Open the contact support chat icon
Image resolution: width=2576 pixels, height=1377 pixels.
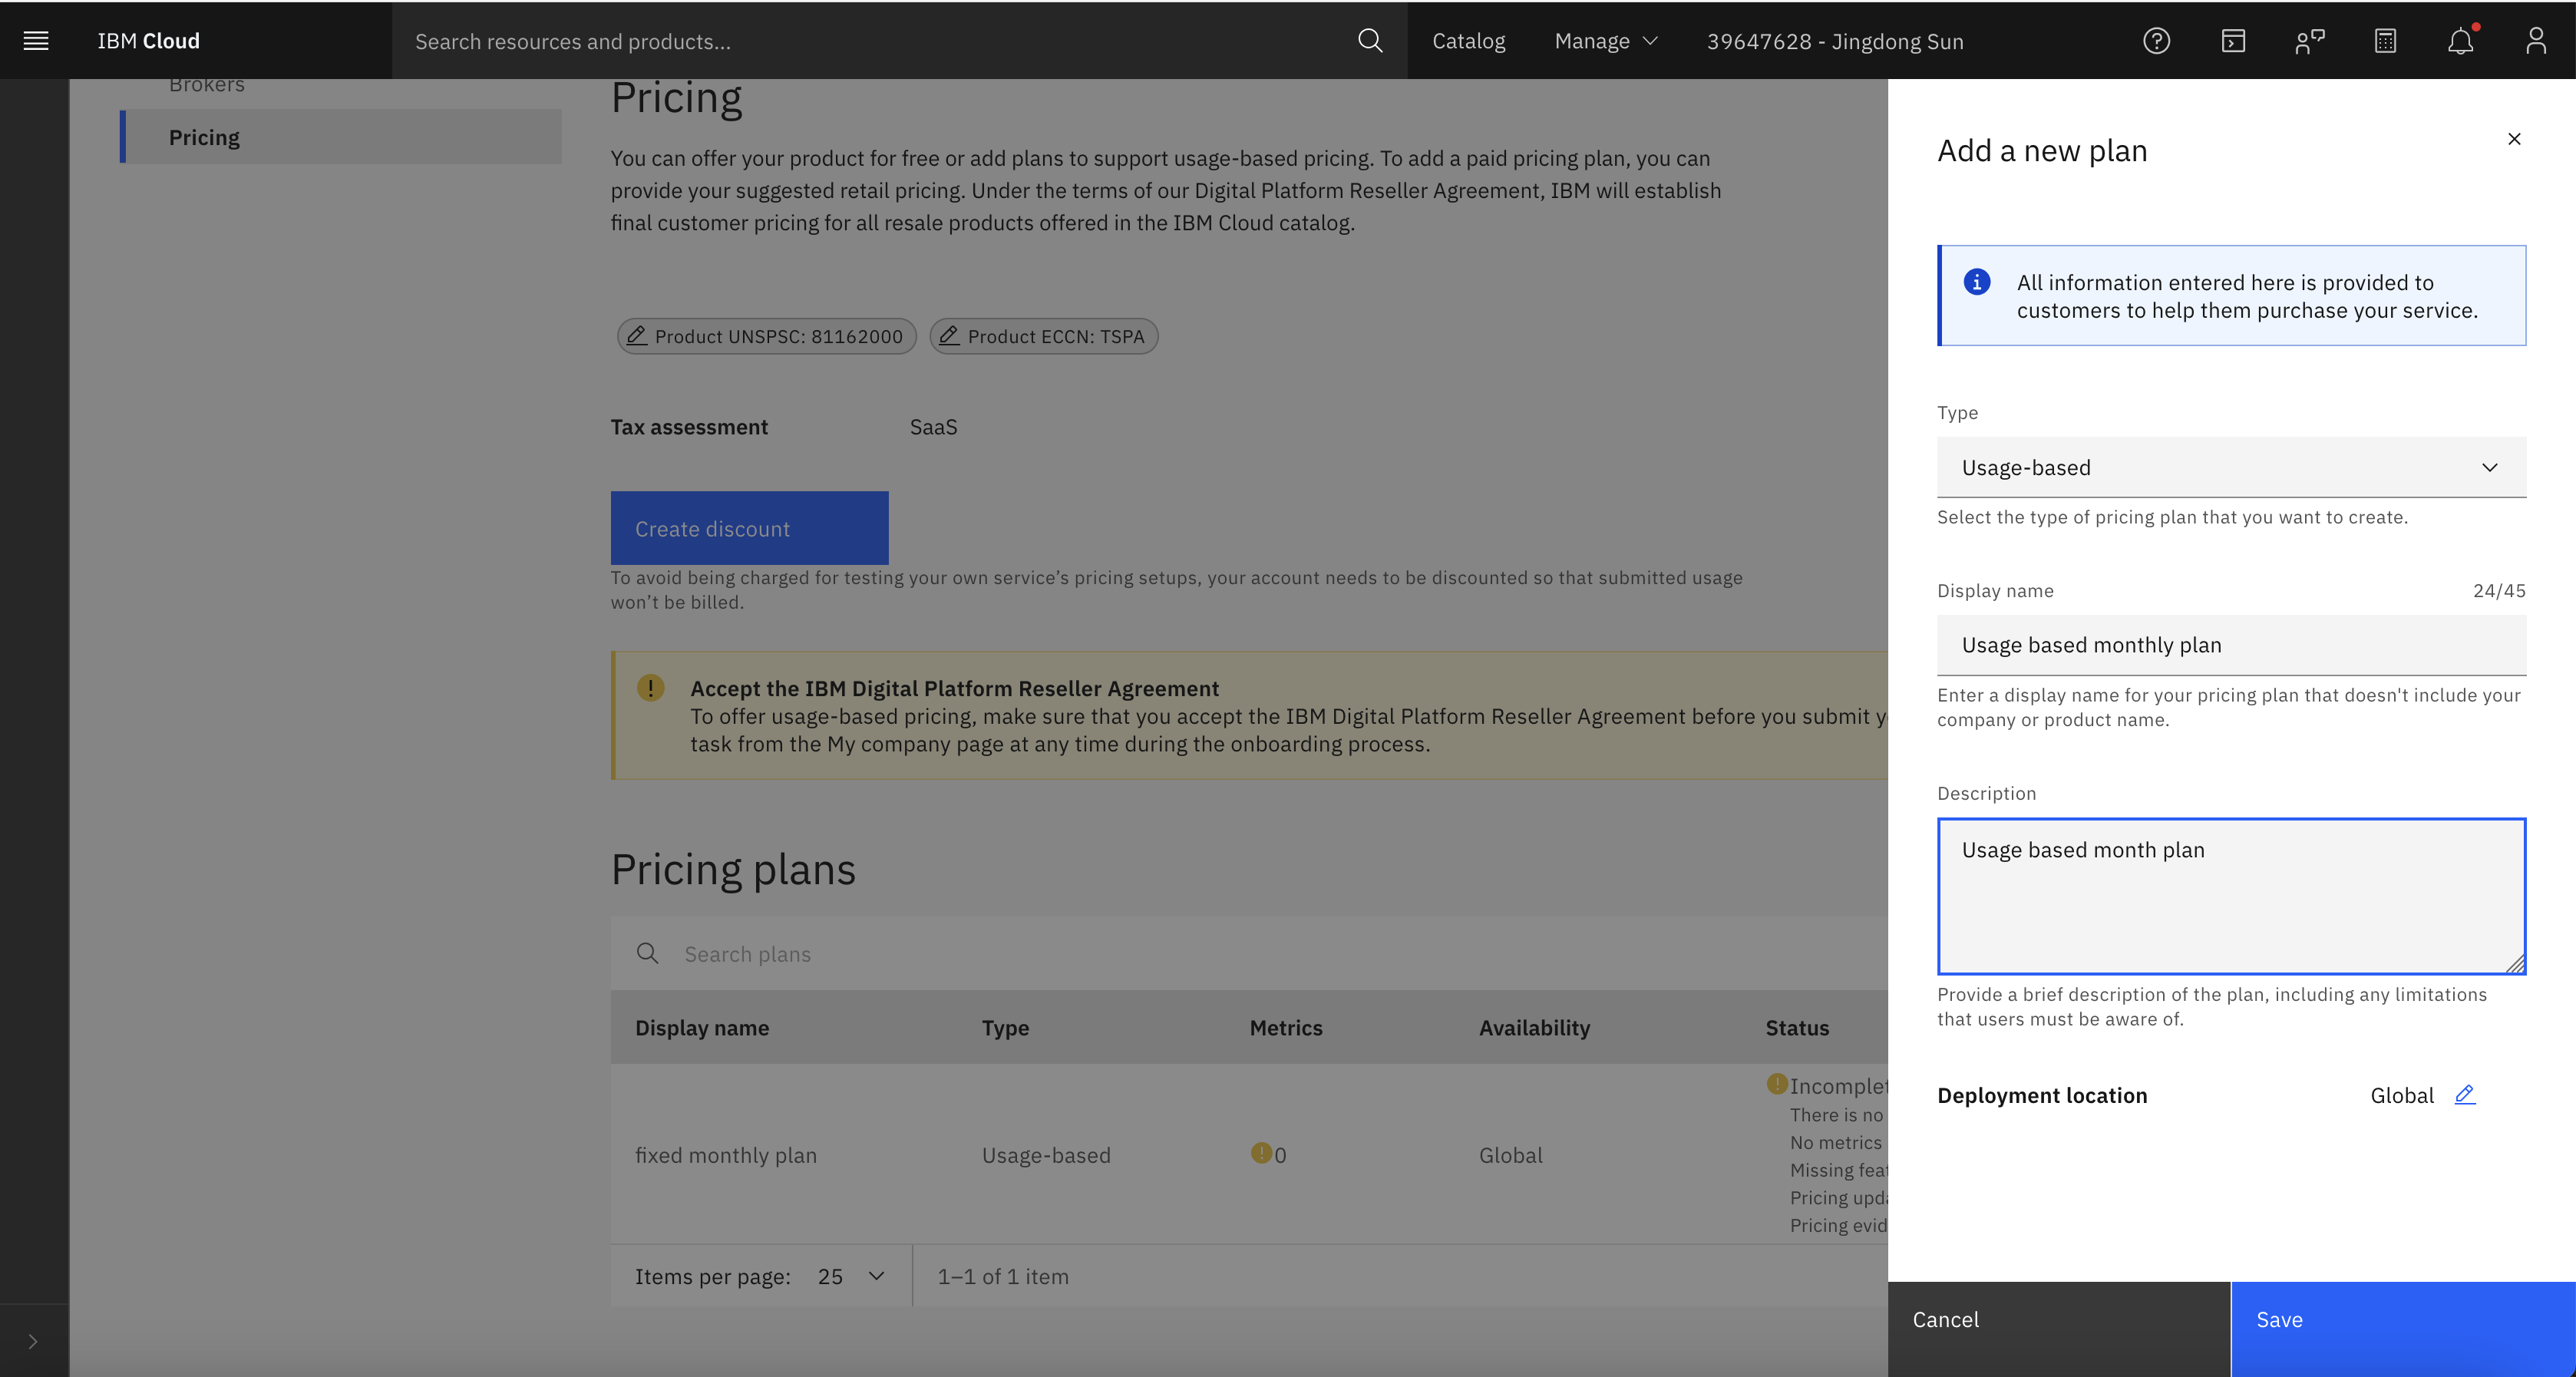(2309, 41)
